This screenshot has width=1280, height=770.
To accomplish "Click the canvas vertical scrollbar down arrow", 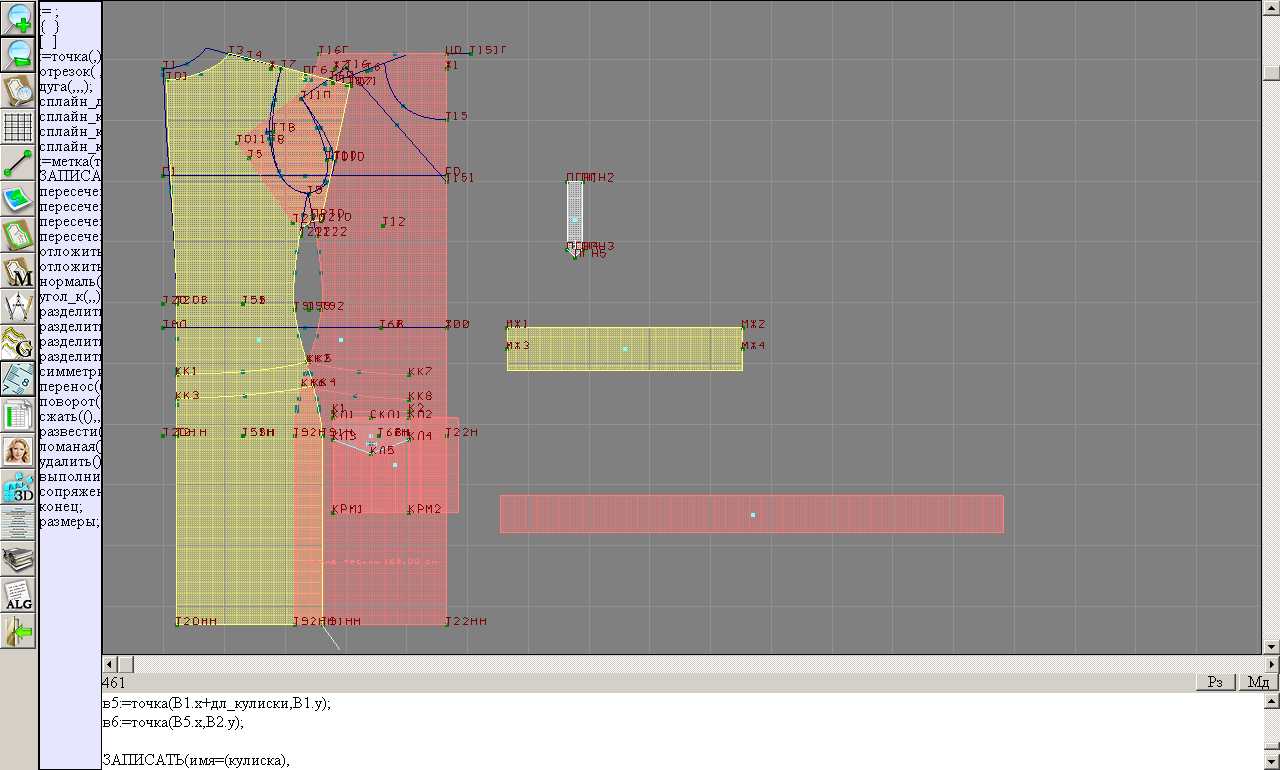I will 1271,647.
